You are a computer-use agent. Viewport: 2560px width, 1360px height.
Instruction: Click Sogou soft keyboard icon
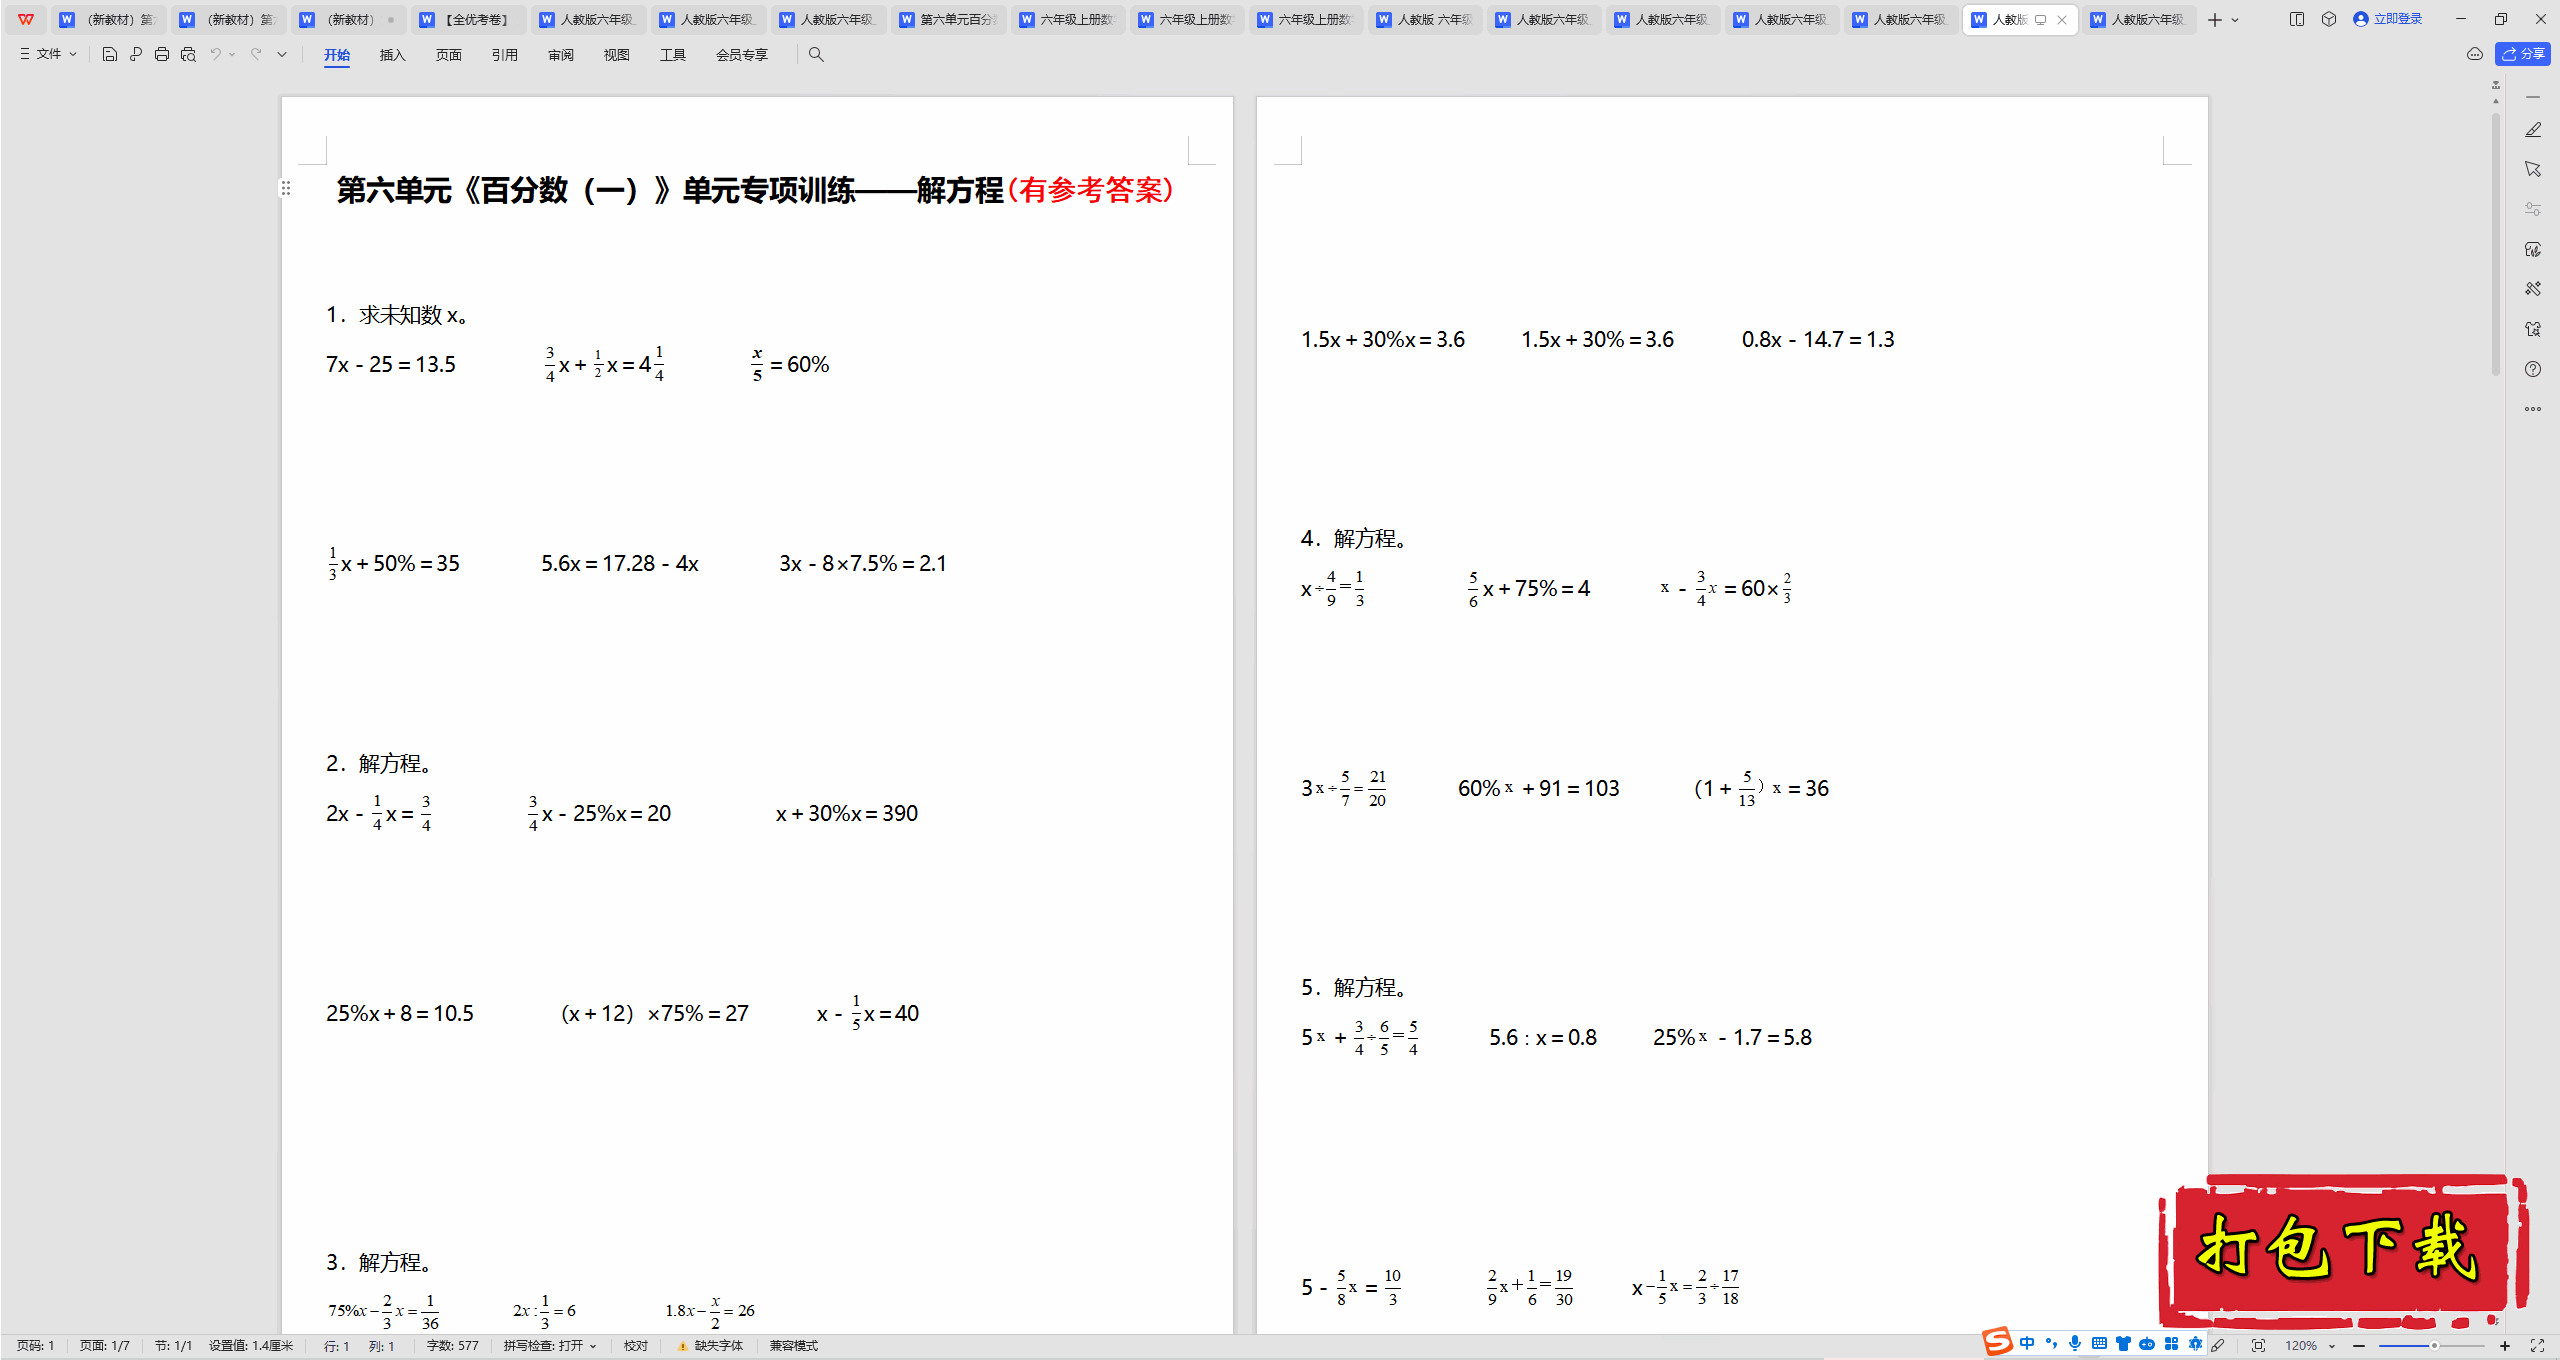(2099, 1344)
